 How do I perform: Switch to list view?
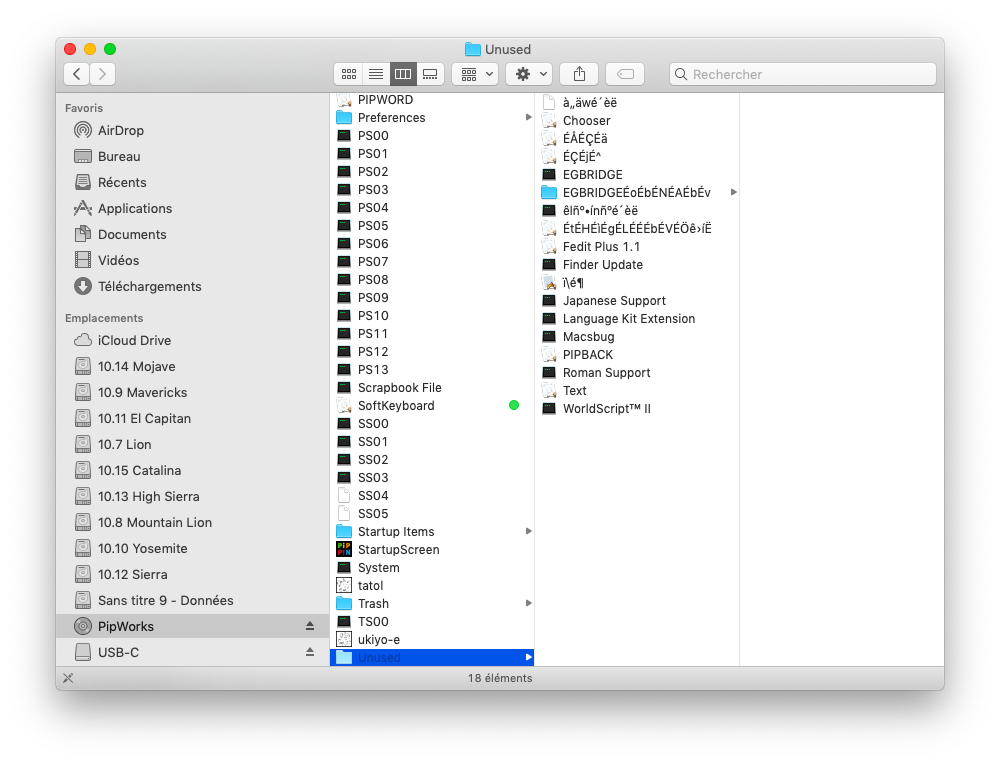[x=376, y=74]
